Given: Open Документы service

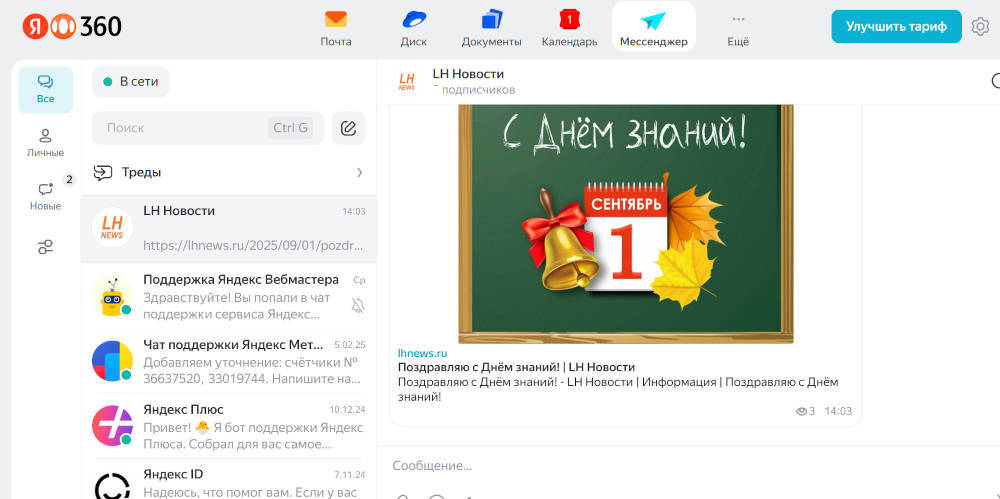Looking at the screenshot, I should pos(491,29).
